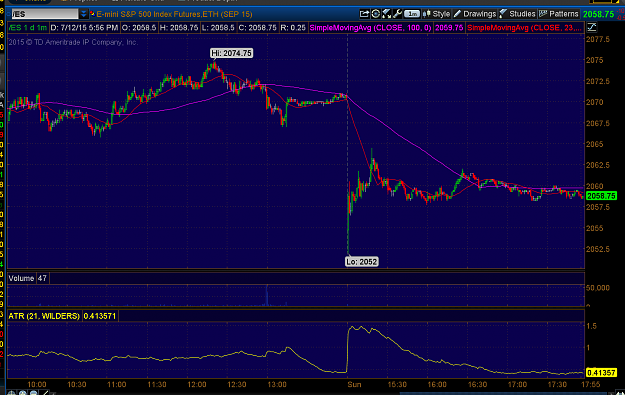Click the quick study flask icon
The image size is (625, 395).
(x=386, y=14)
